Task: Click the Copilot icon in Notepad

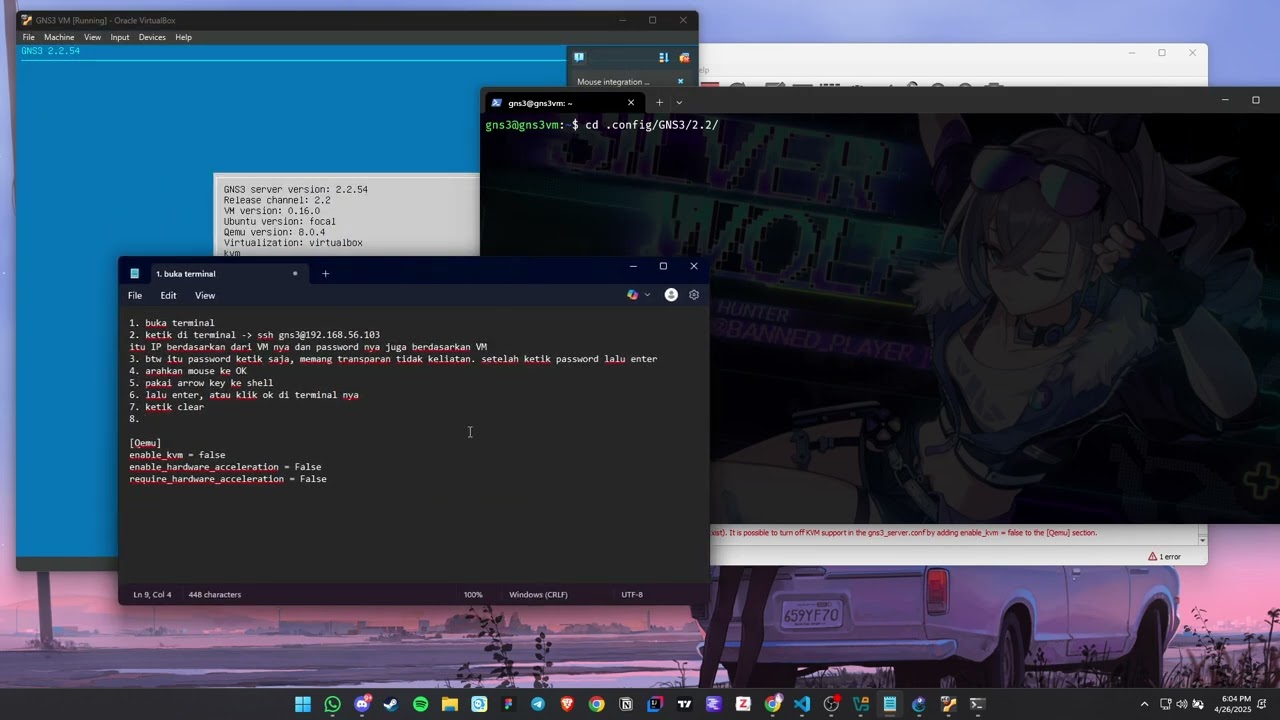Action: 632,295
